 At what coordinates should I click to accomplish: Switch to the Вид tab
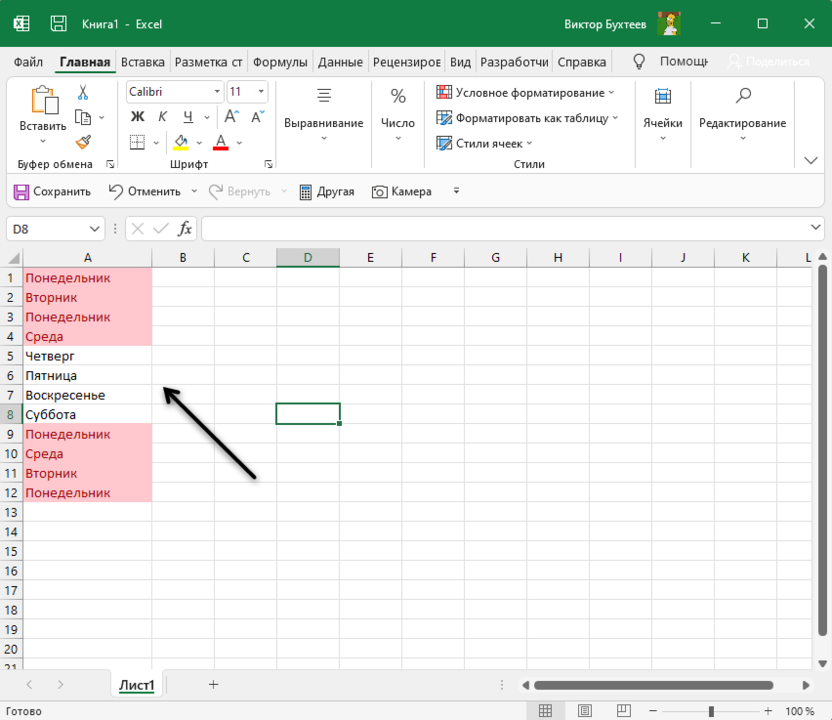point(460,62)
